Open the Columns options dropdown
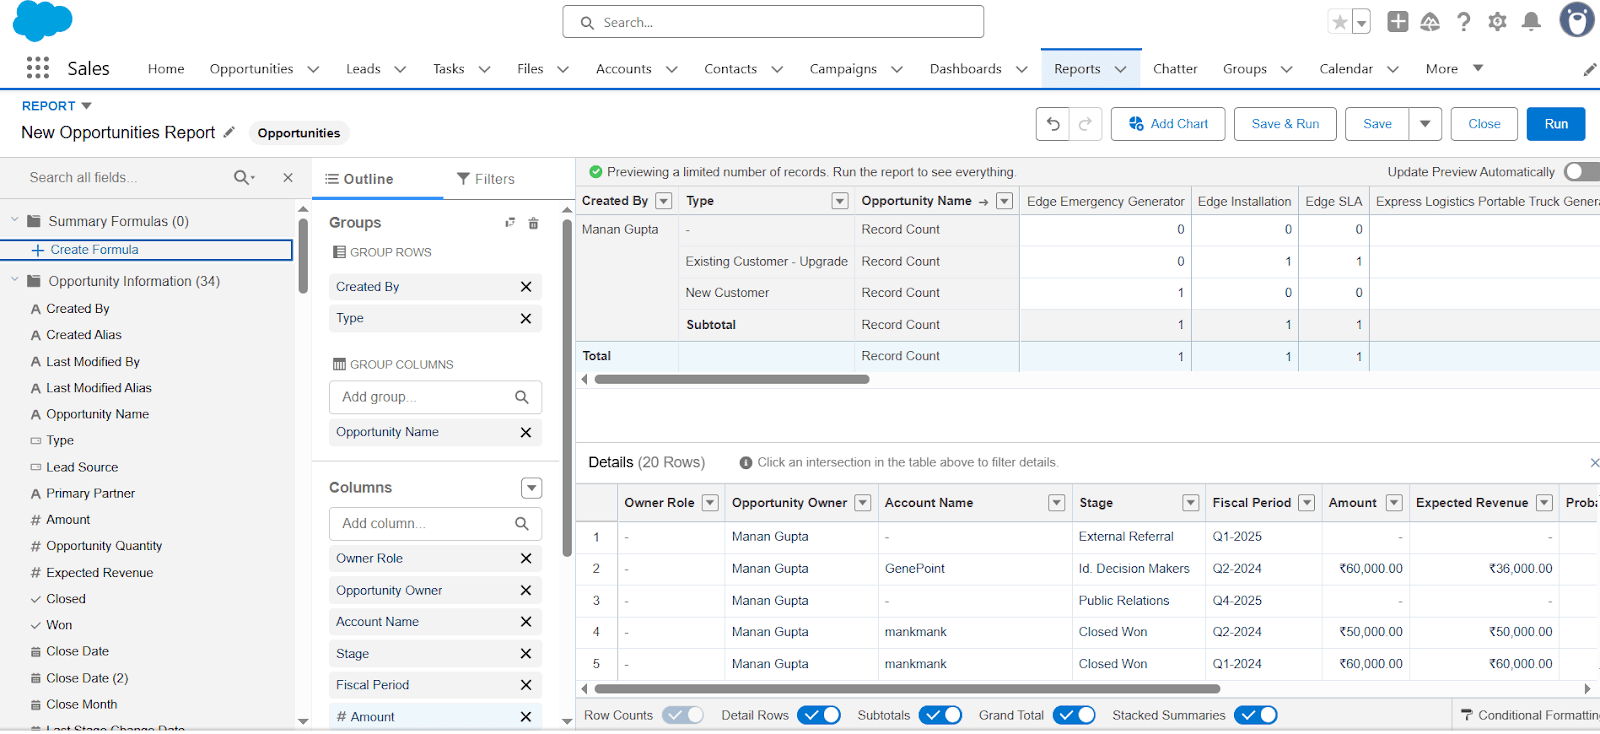Viewport: 1600px width, 734px height. tap(531, 488)
